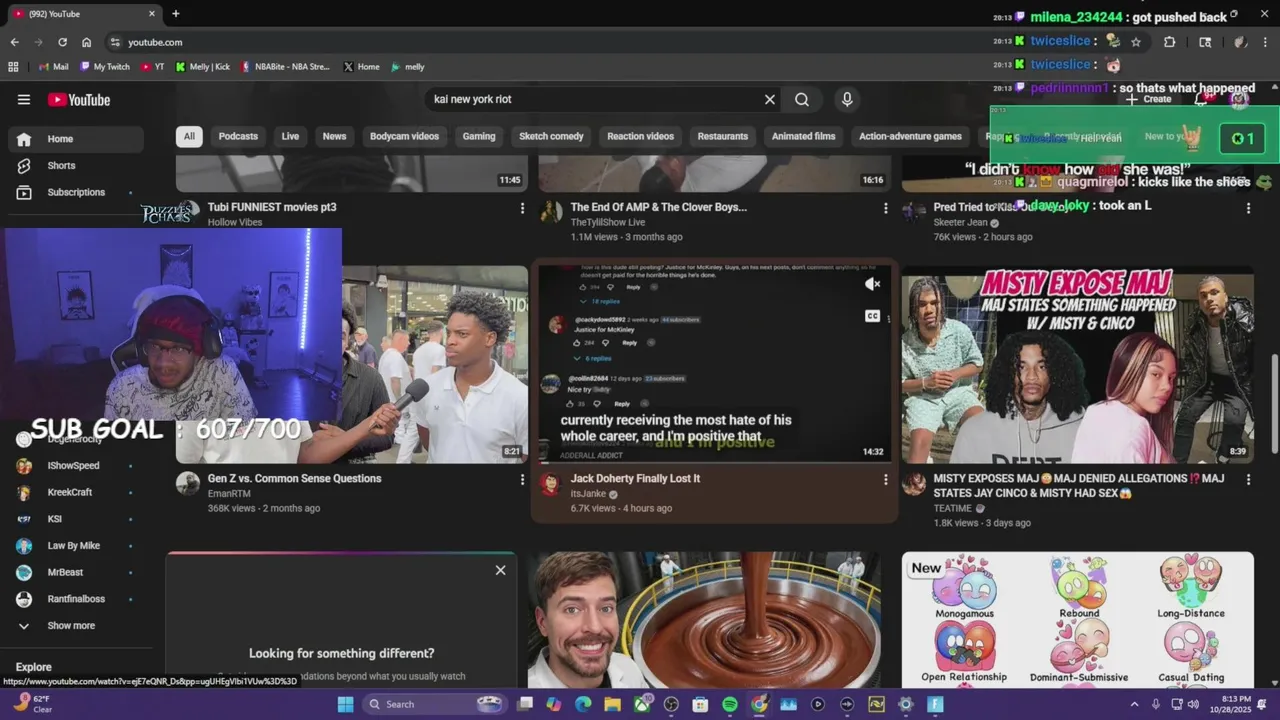Run search with the magnifier button
This screenshot has height=720, width=1280.
tap(802, 99)
